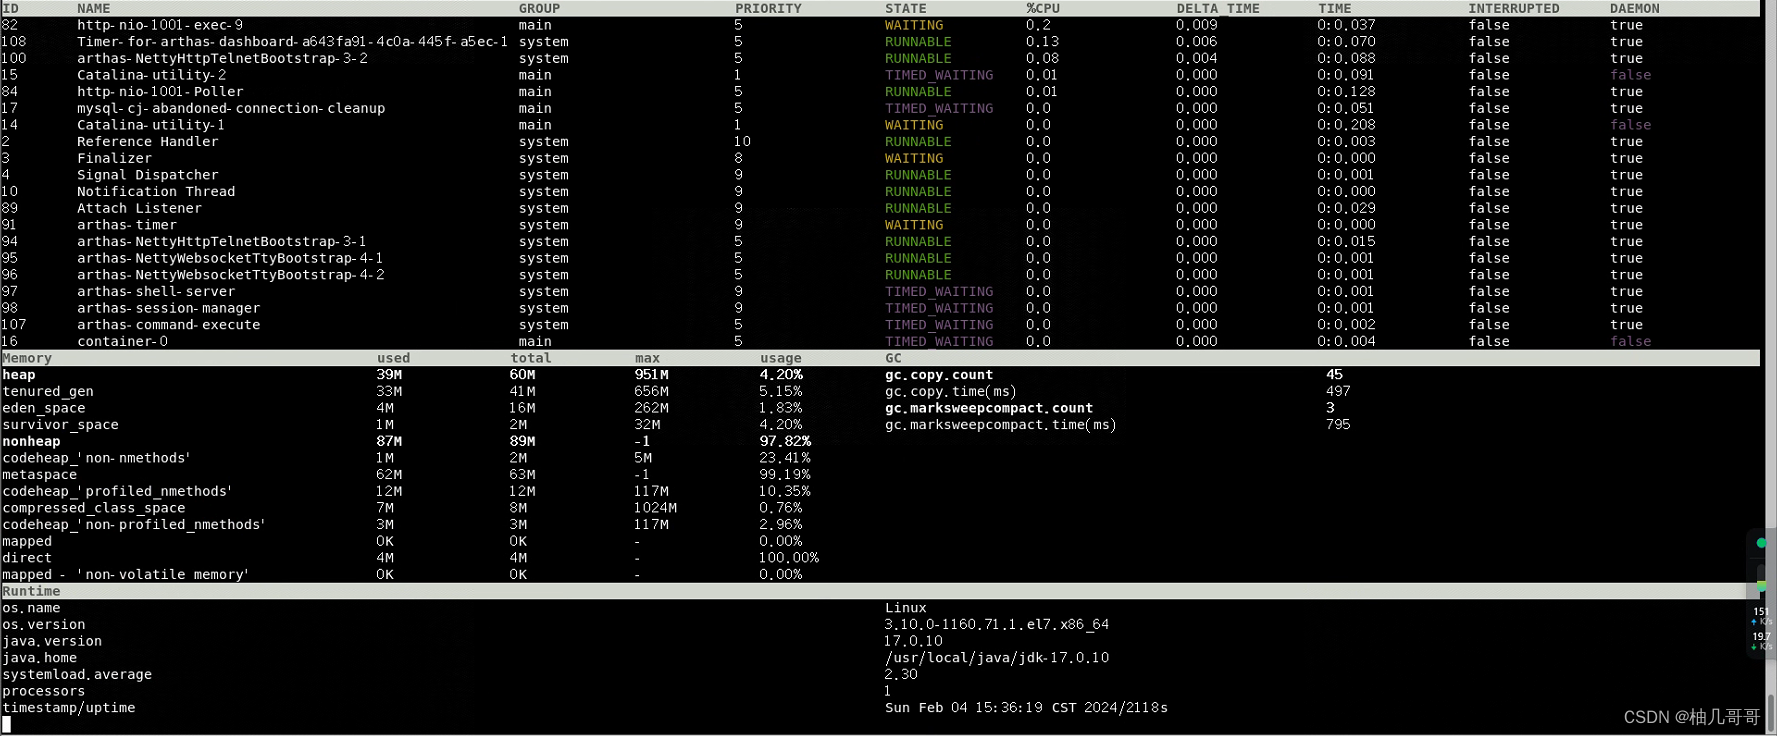Click the gc.marksweepcompact.time(ms) label
Viewport: 1777px width, 736px height.
click(1001, 425)
